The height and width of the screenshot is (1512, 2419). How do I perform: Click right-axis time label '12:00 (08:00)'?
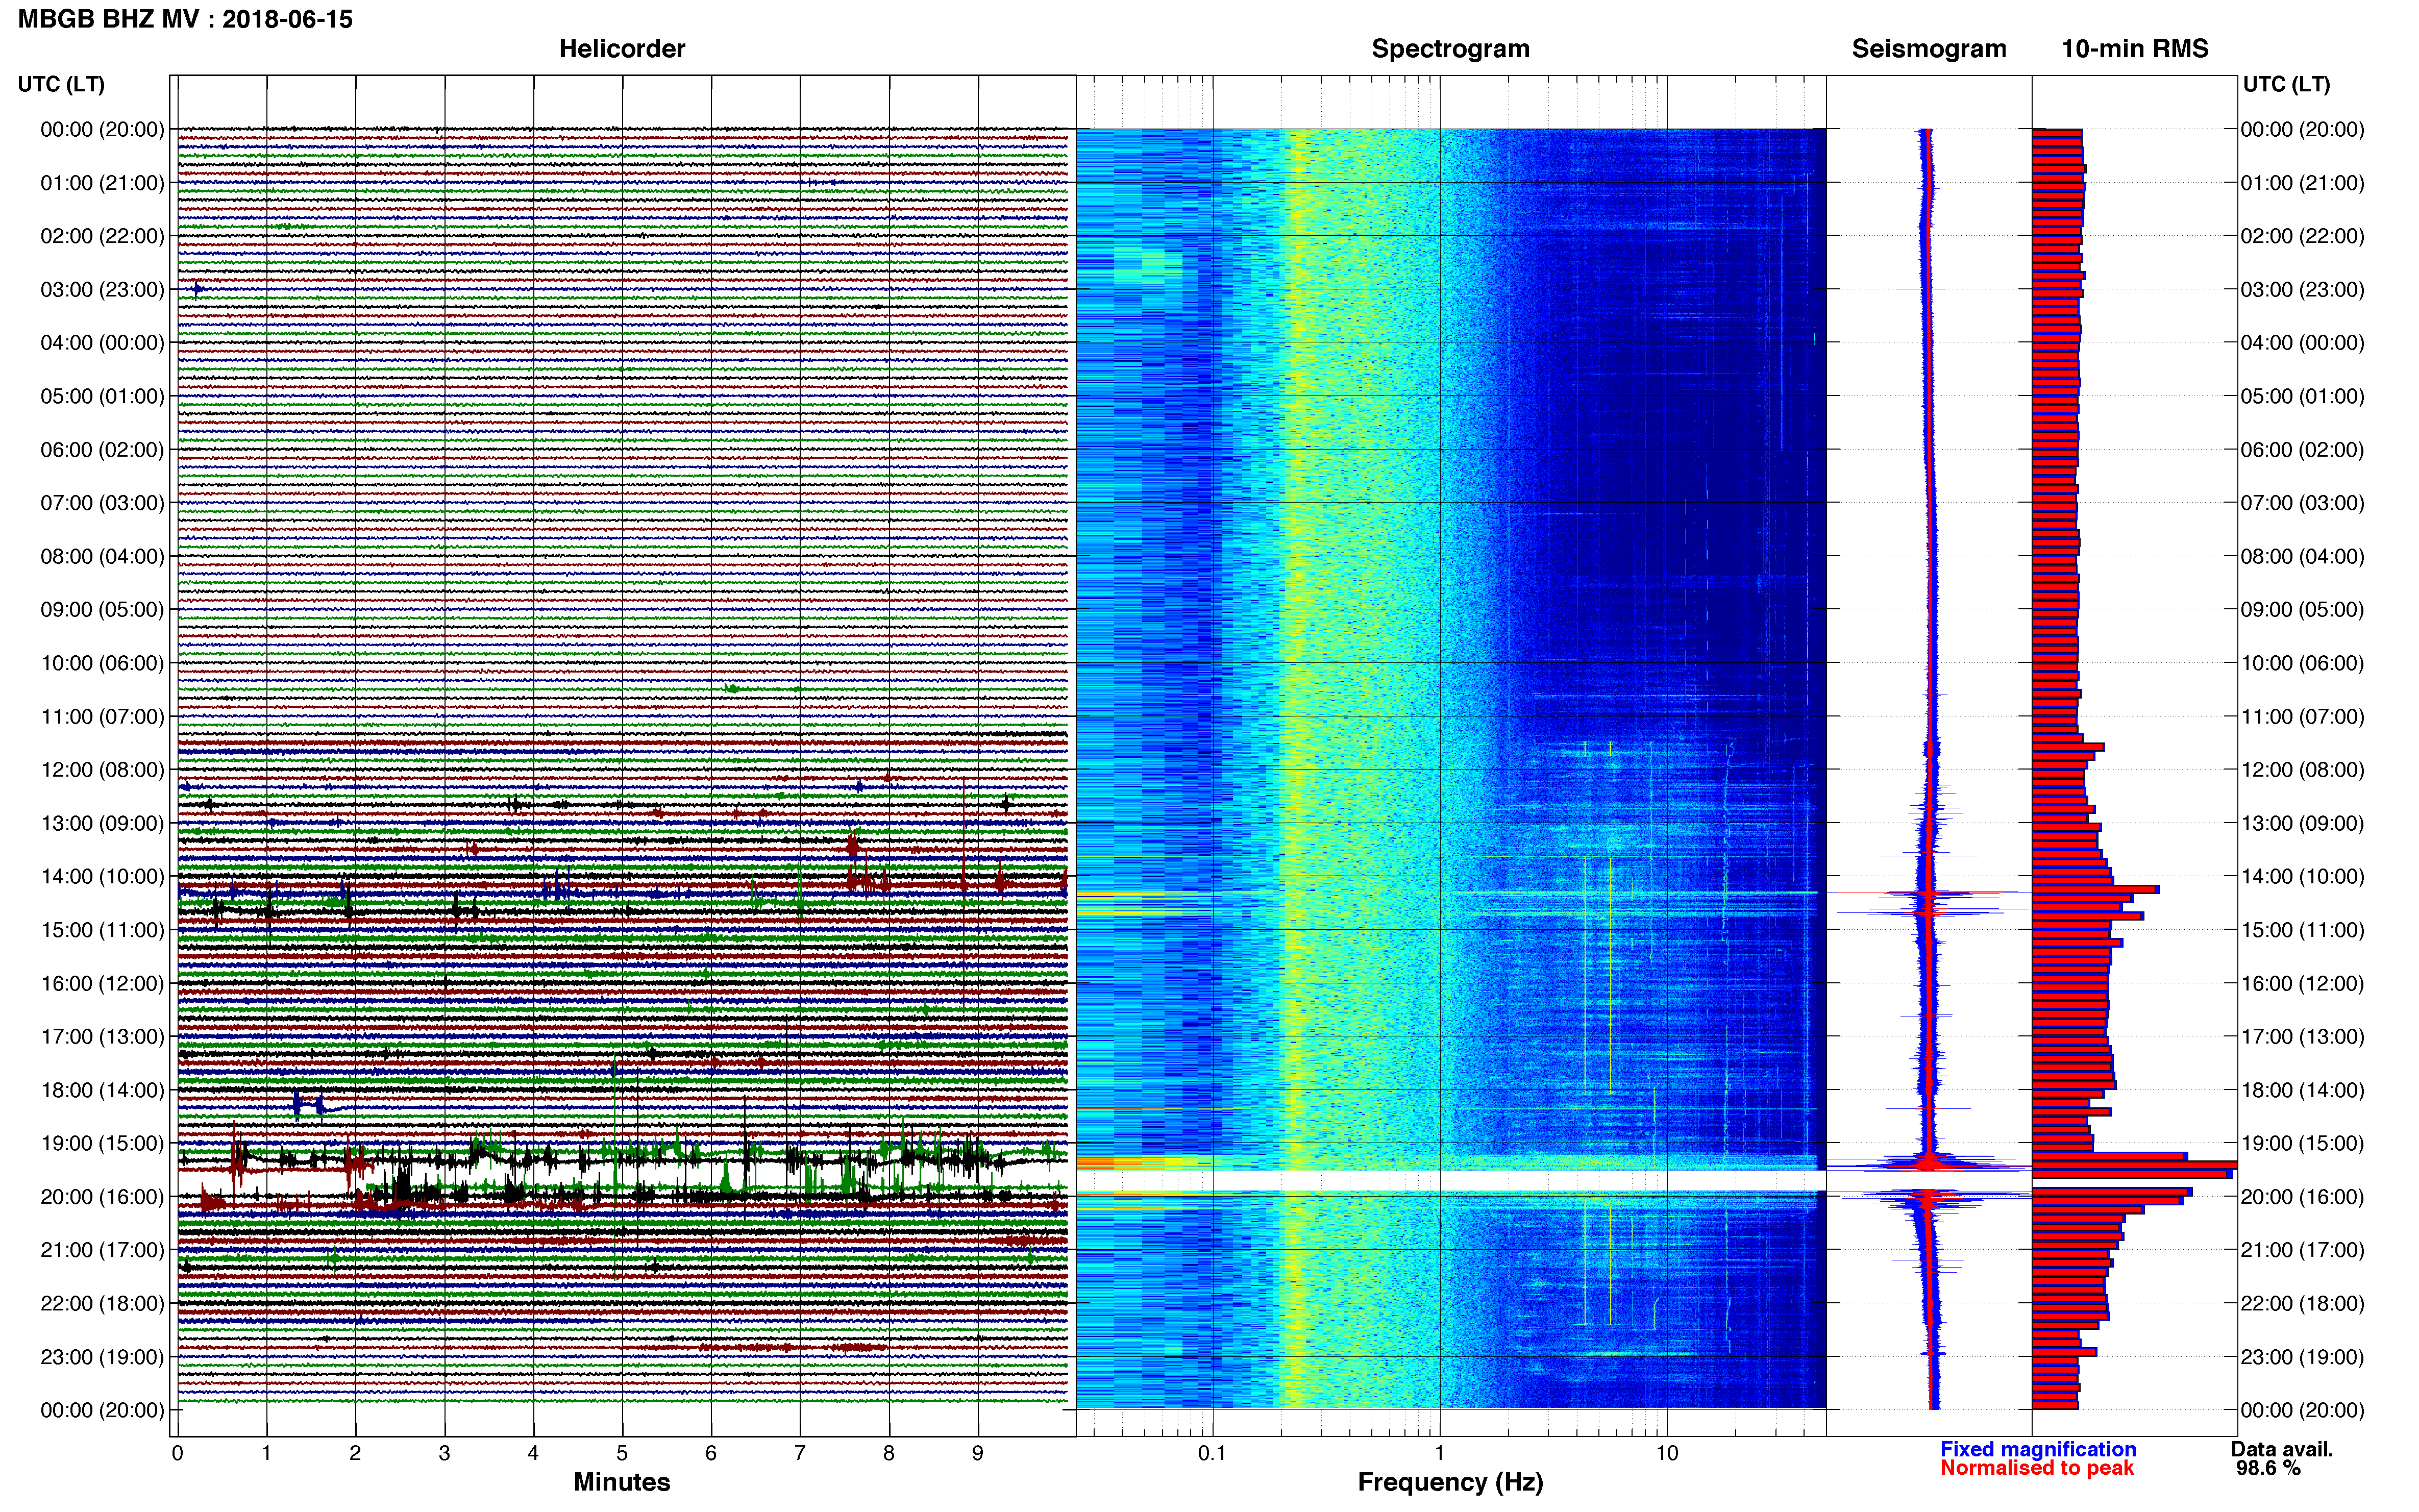click(2302, 770)
